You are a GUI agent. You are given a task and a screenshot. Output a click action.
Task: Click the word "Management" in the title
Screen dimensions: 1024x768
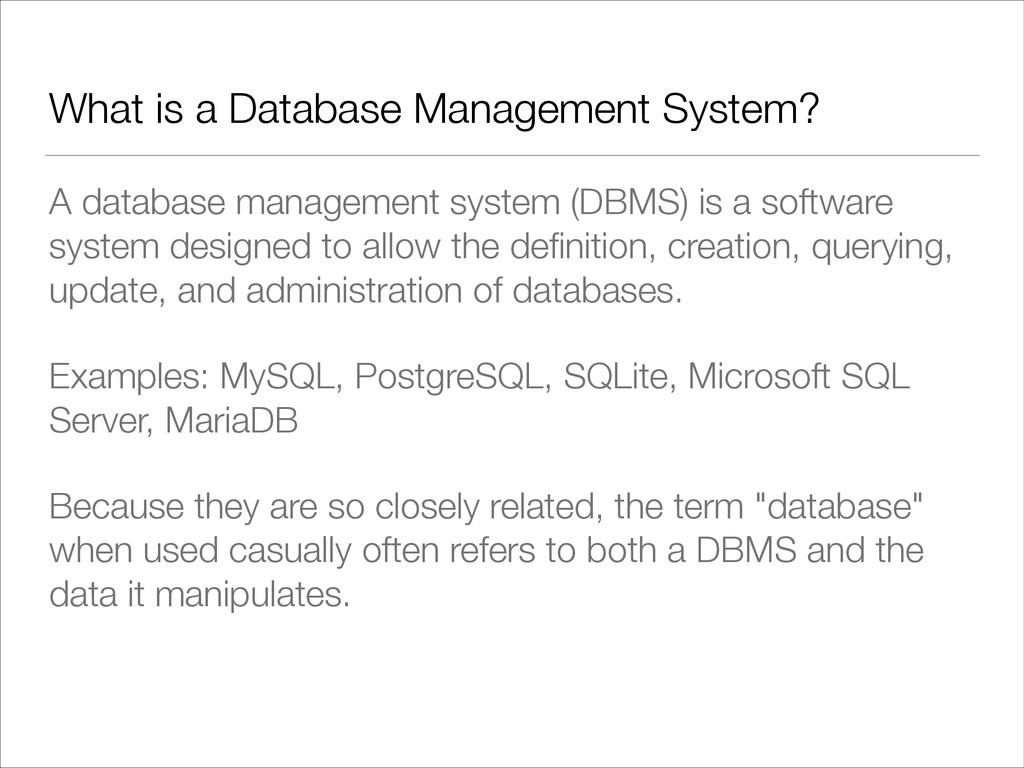[531, 110]
